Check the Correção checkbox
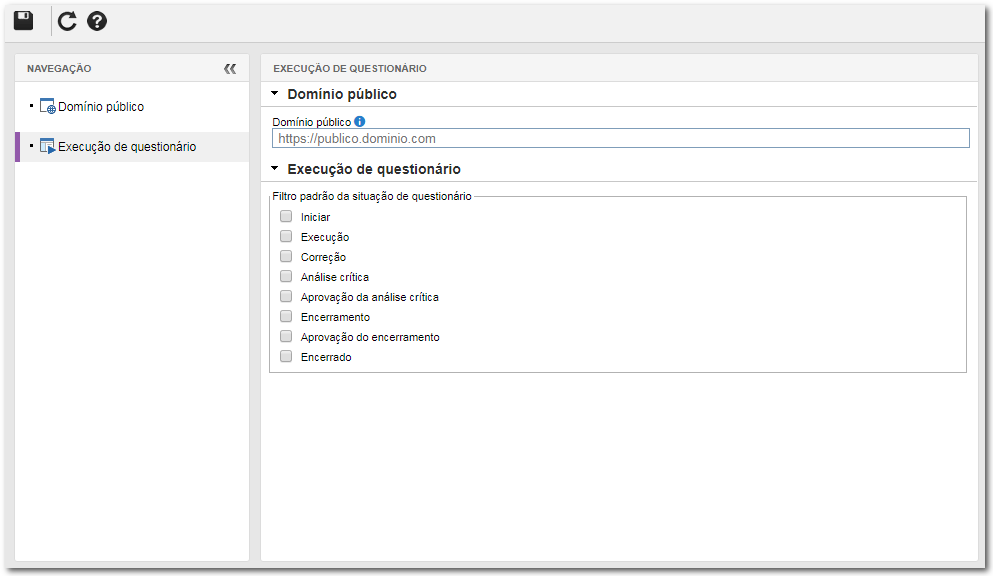 point(286,256)
